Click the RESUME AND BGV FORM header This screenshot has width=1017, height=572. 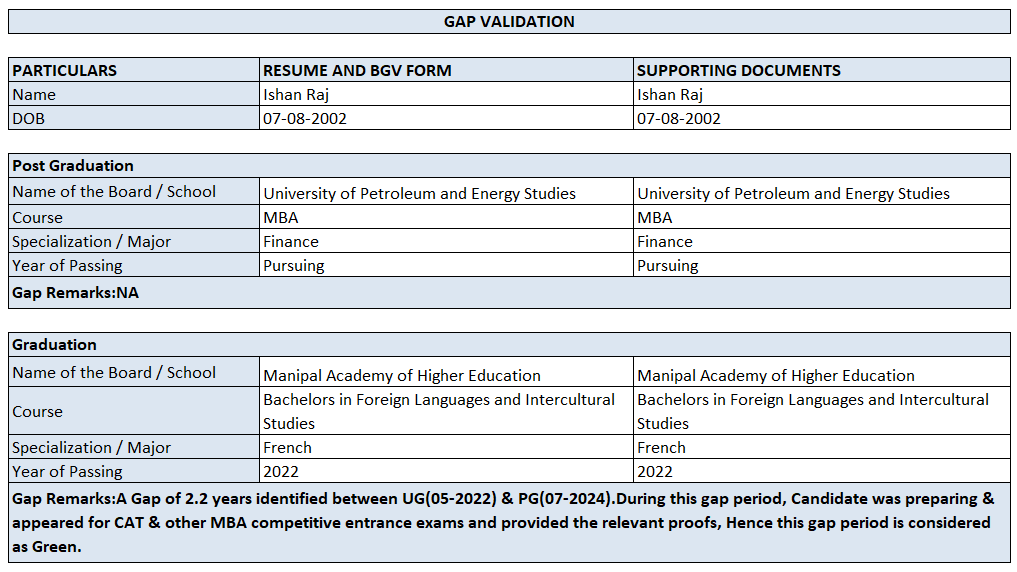pos(446,70)
